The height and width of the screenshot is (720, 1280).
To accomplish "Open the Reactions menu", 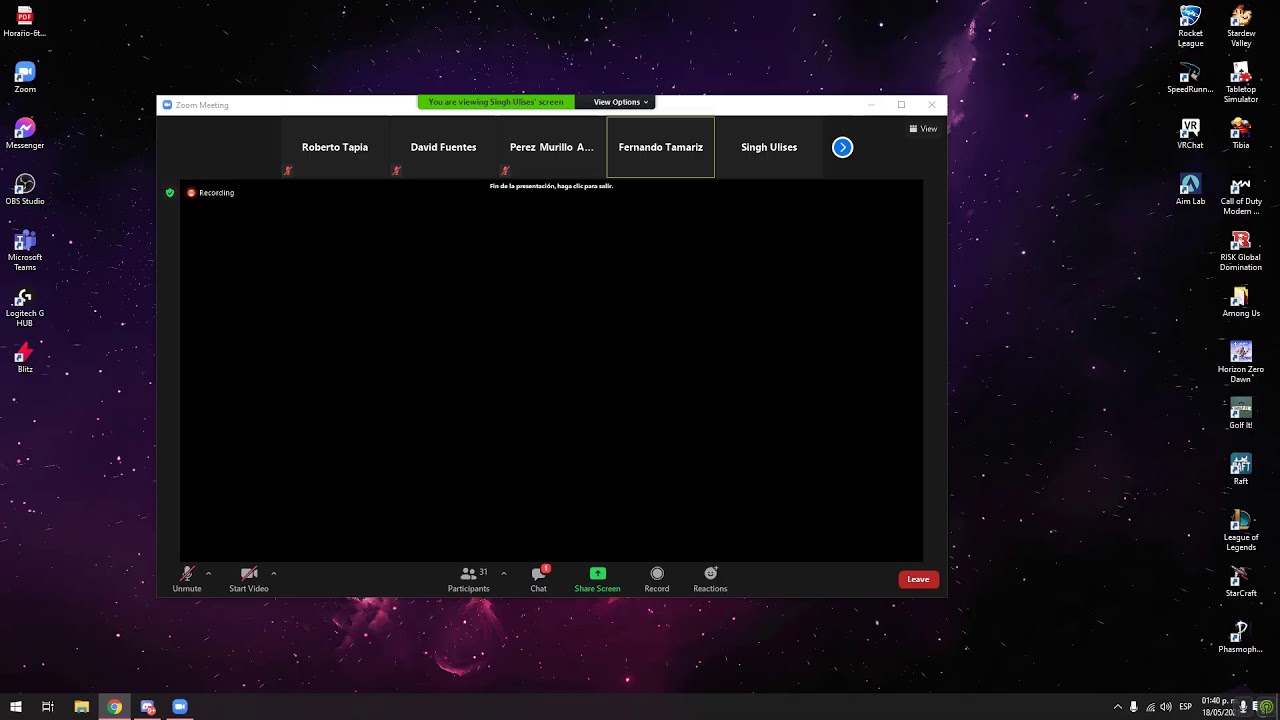I will [x=710, y=579].
